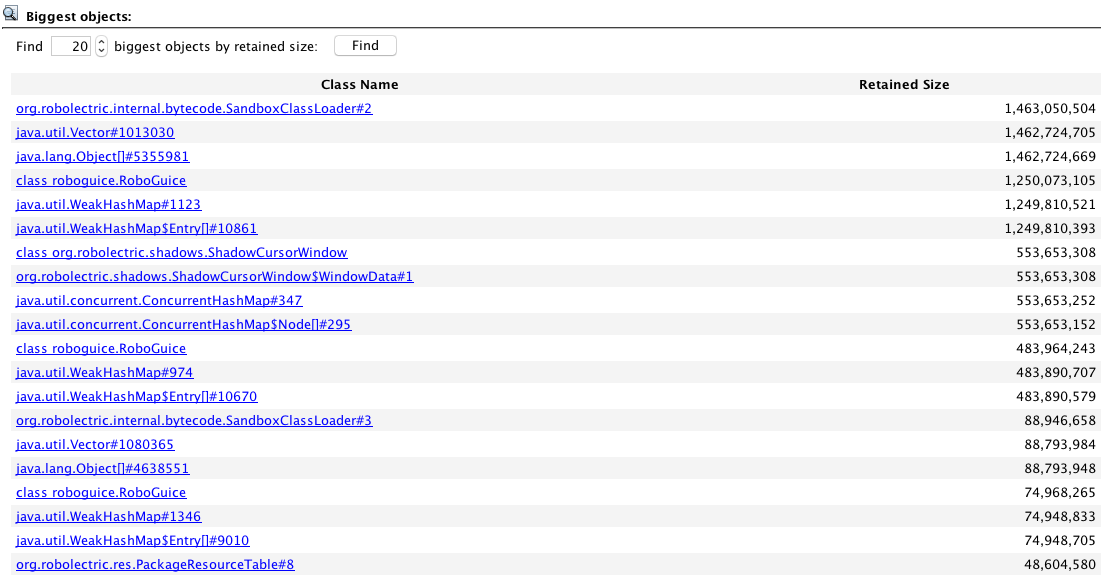Select the object count input field

point(70,45)
